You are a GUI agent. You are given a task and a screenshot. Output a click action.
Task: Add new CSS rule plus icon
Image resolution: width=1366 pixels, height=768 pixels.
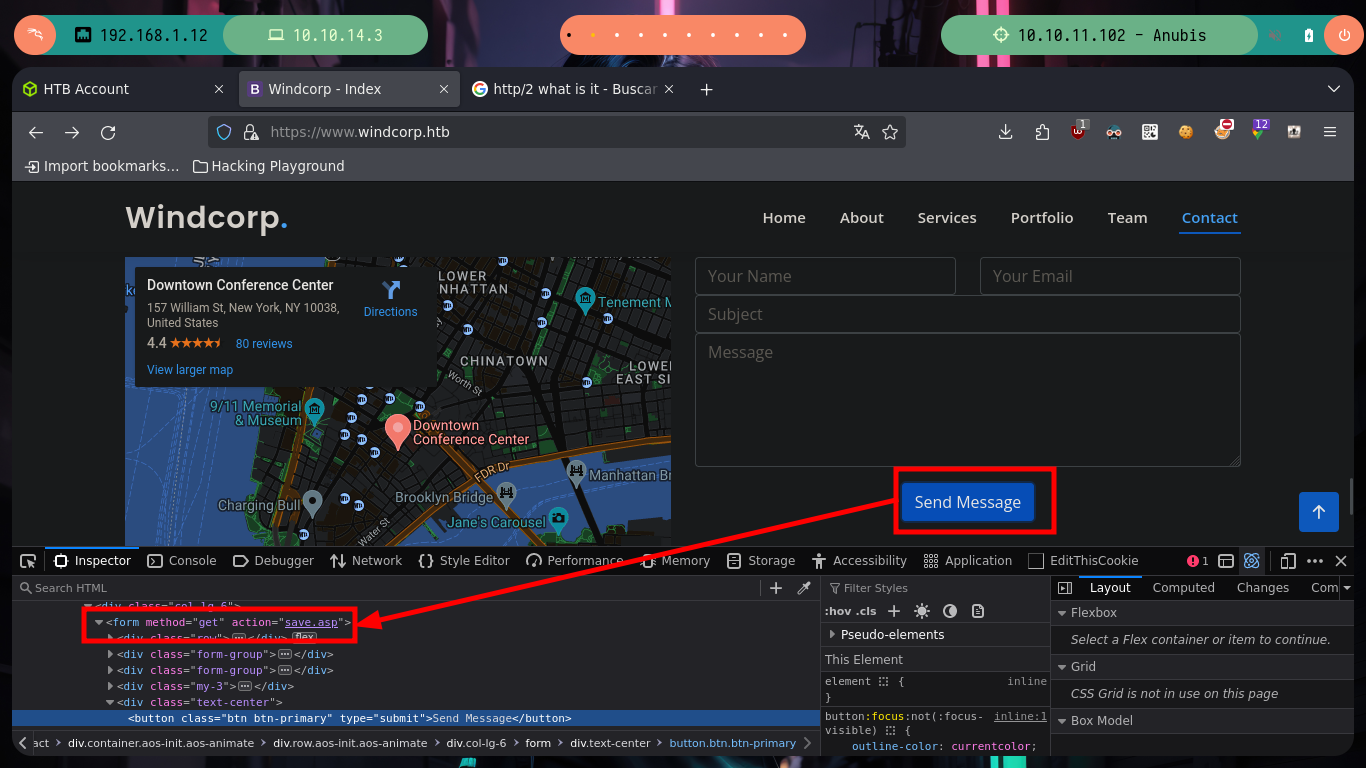point(894,611)
